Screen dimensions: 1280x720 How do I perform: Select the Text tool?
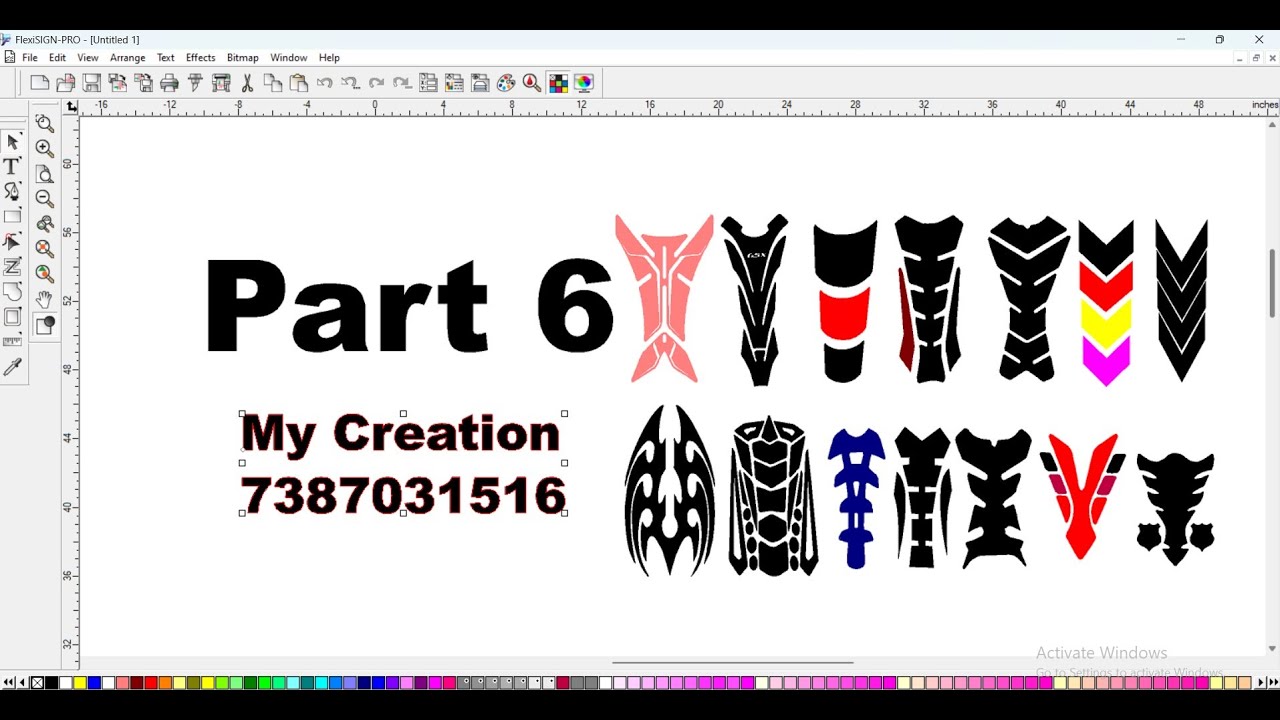tap(13, 166)
